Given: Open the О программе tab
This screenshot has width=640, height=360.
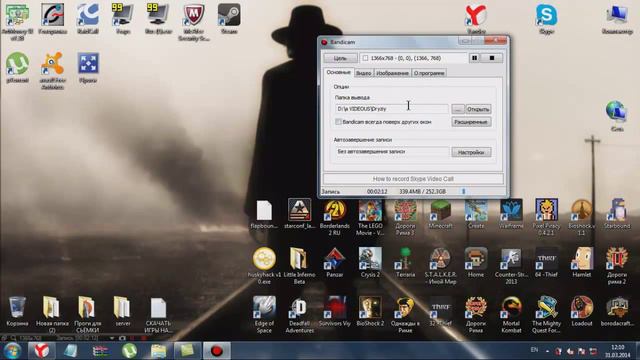Looking at the screenshot, I should [429, 73].
